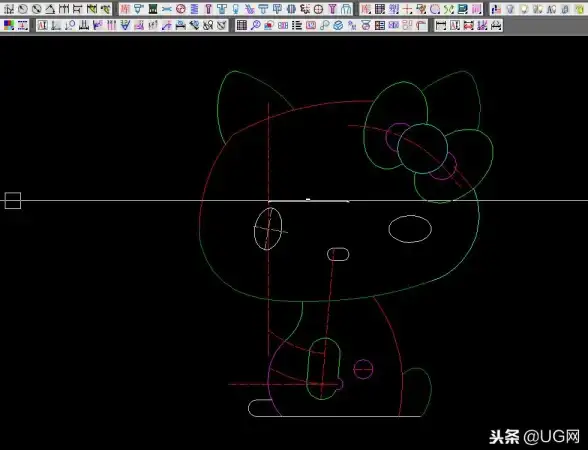Select the crosshair circle icon
588x450 pixels.
pos(318,9)
